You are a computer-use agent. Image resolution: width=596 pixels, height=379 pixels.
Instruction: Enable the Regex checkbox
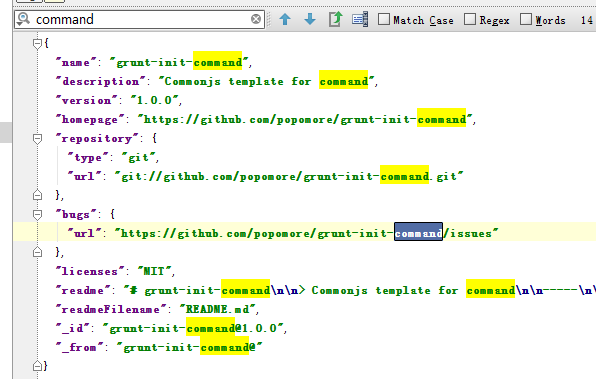click(470, 19)
